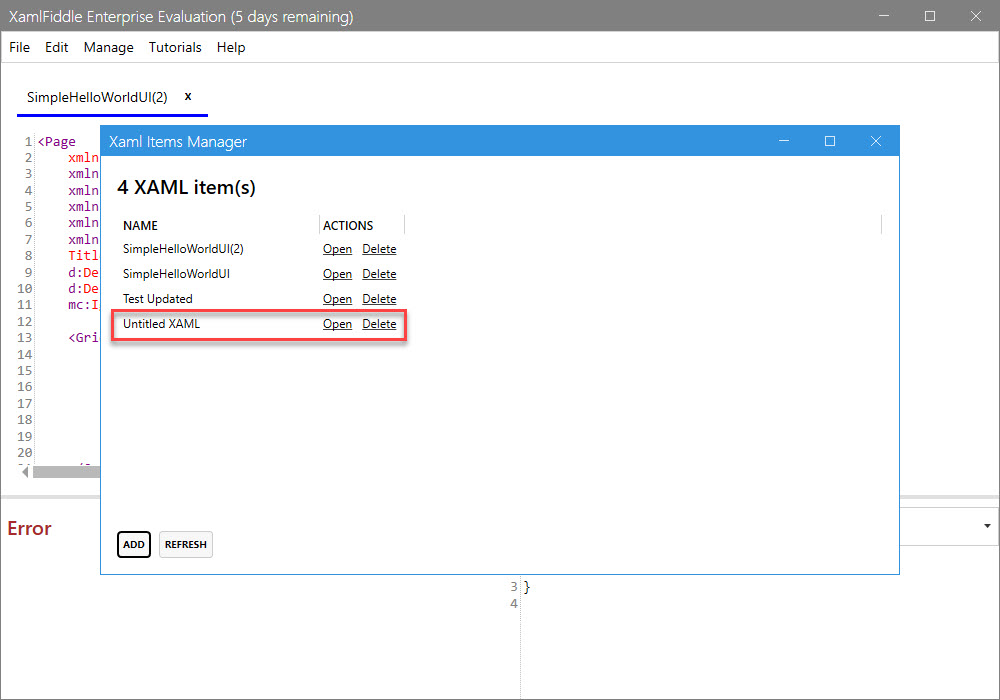
Task: Click the Error heading
Action: [x=29, y=529]
